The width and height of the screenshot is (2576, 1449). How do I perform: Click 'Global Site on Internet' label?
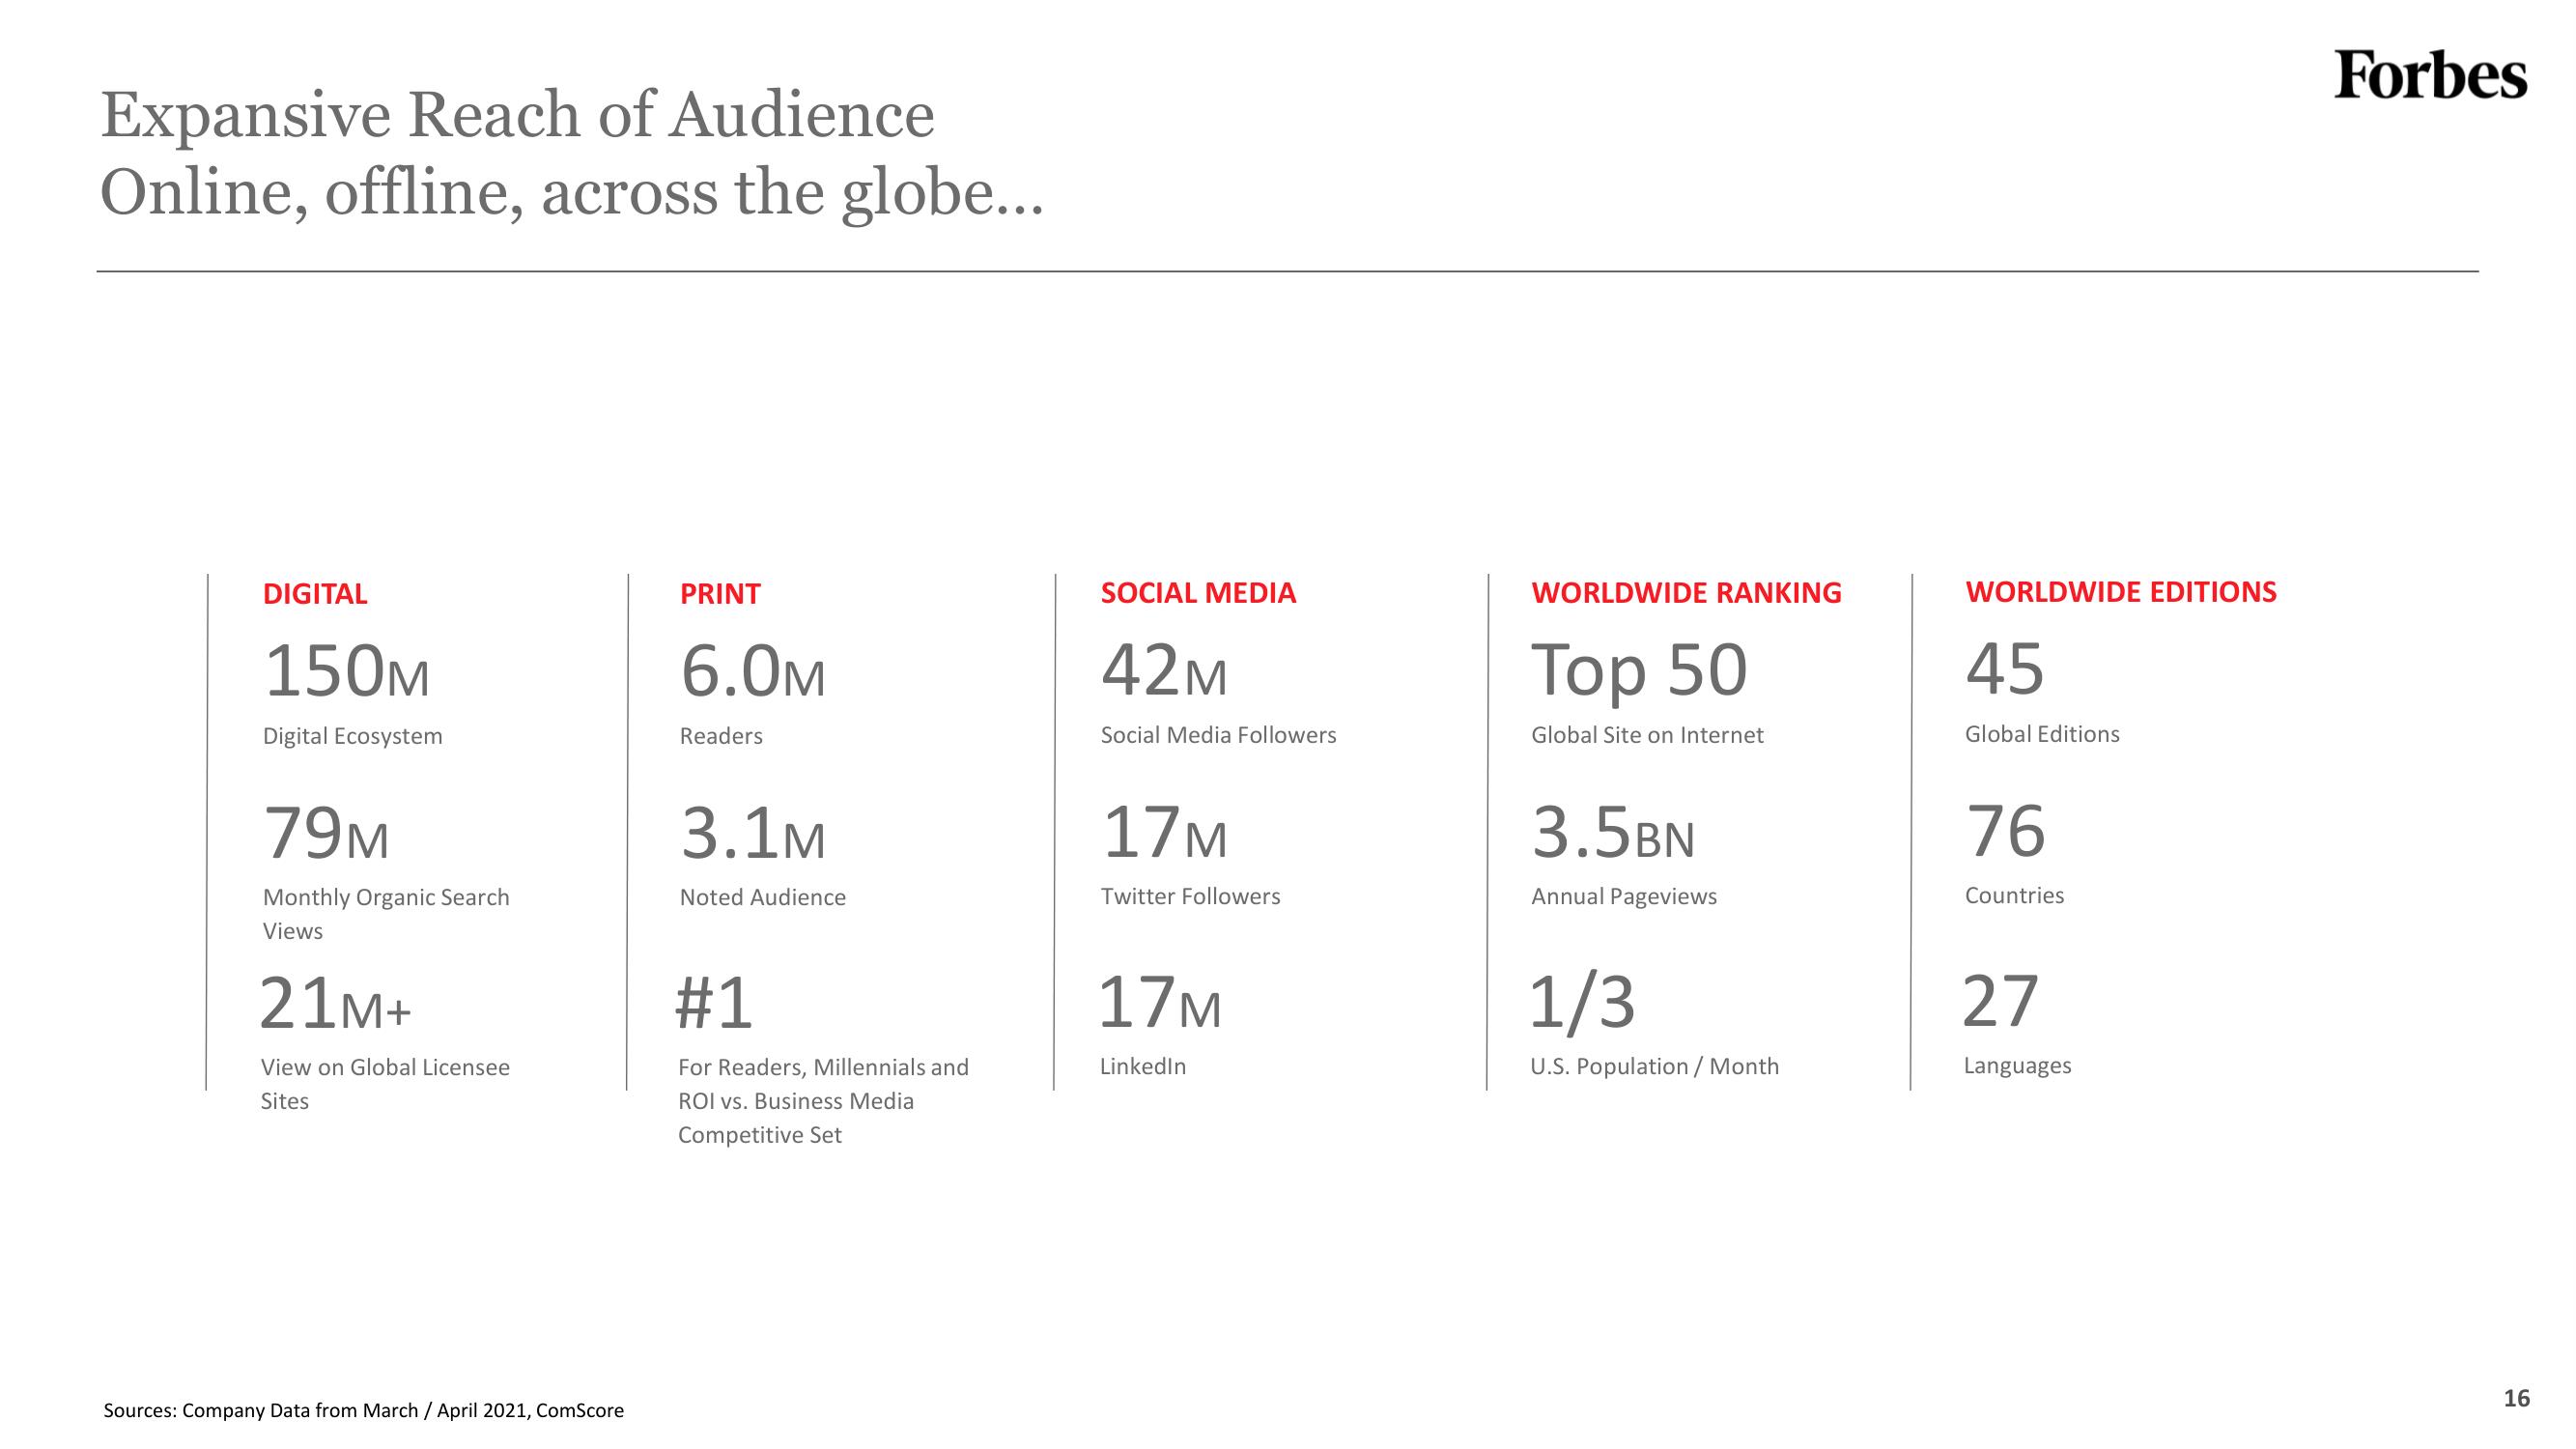pyautogui.click(x=1647, y=735)
